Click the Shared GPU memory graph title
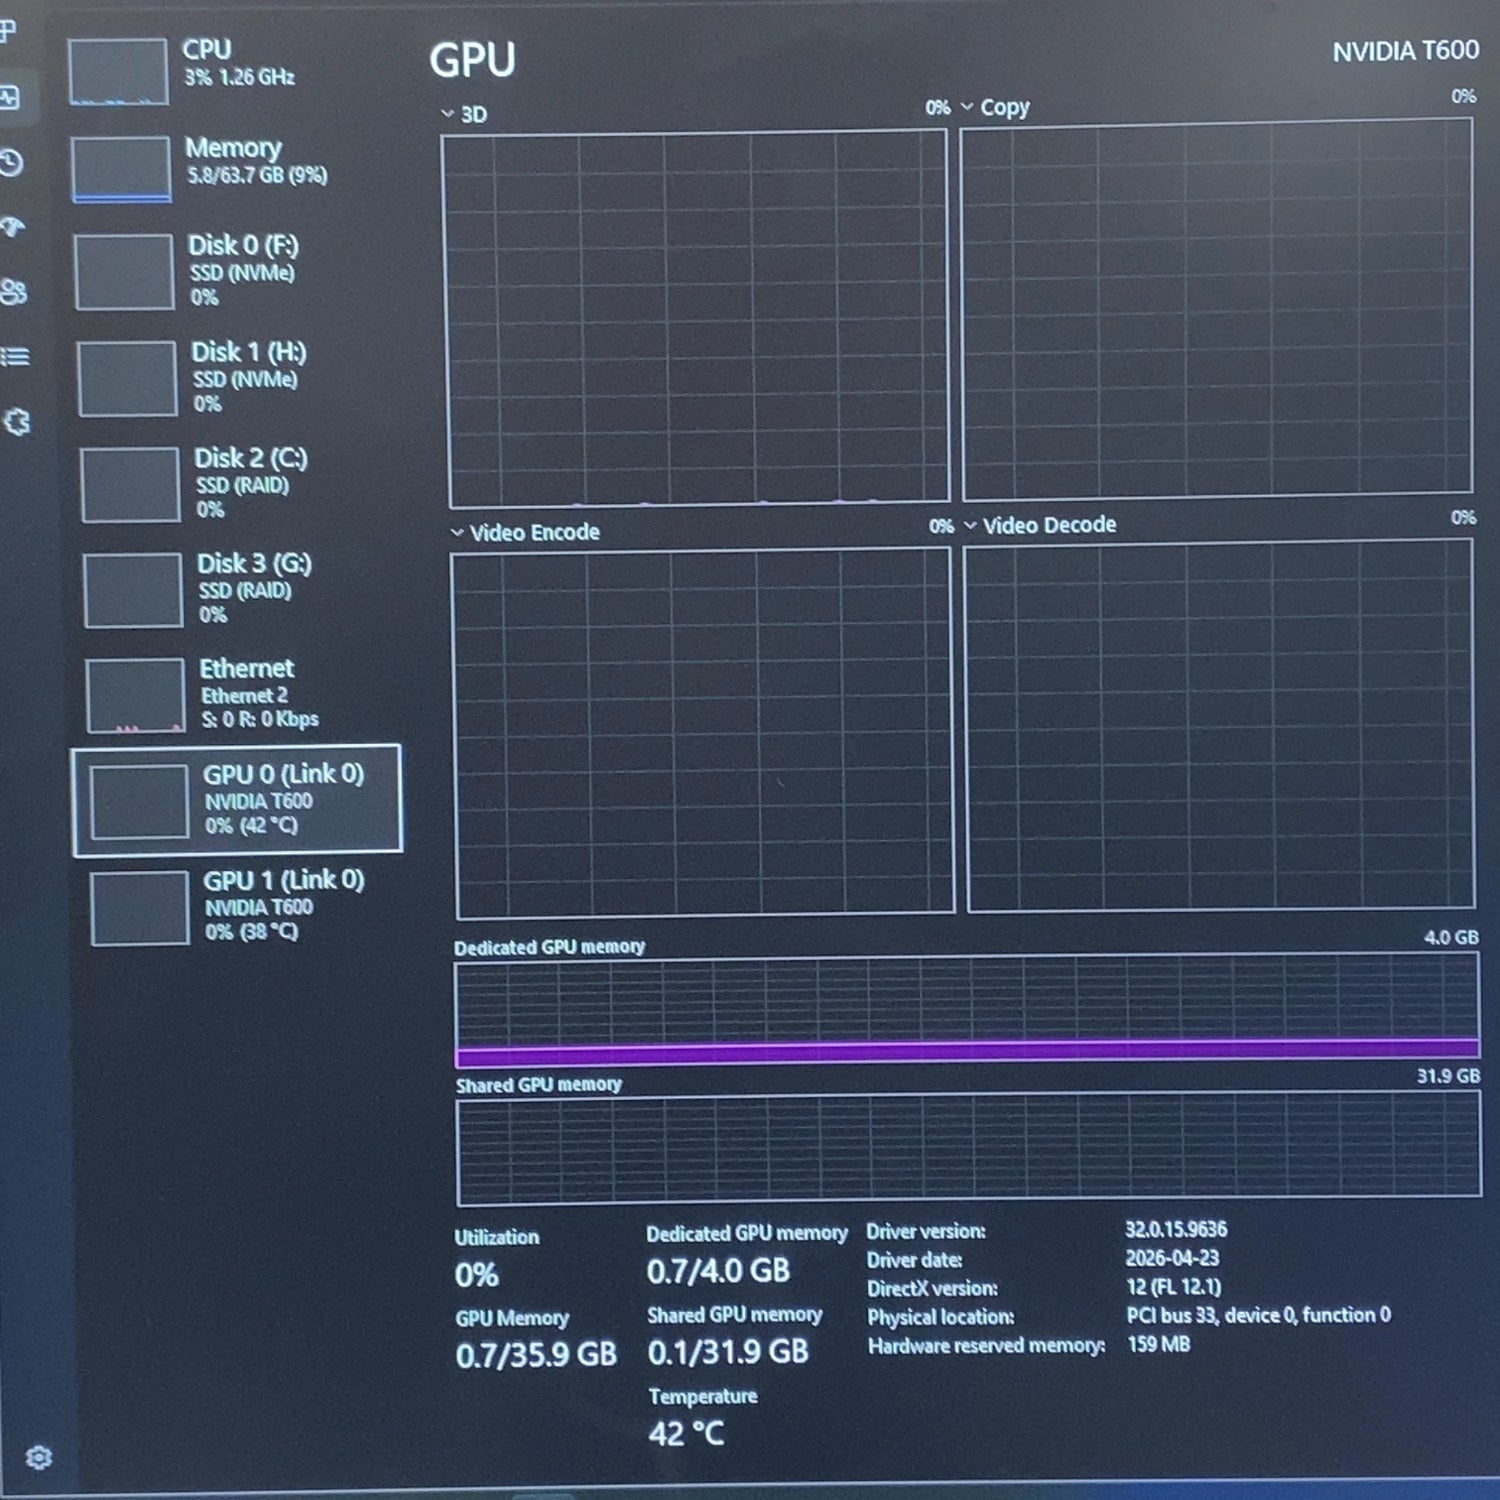Screen dimensions: 1500x1500 [x=539, y=1085]
